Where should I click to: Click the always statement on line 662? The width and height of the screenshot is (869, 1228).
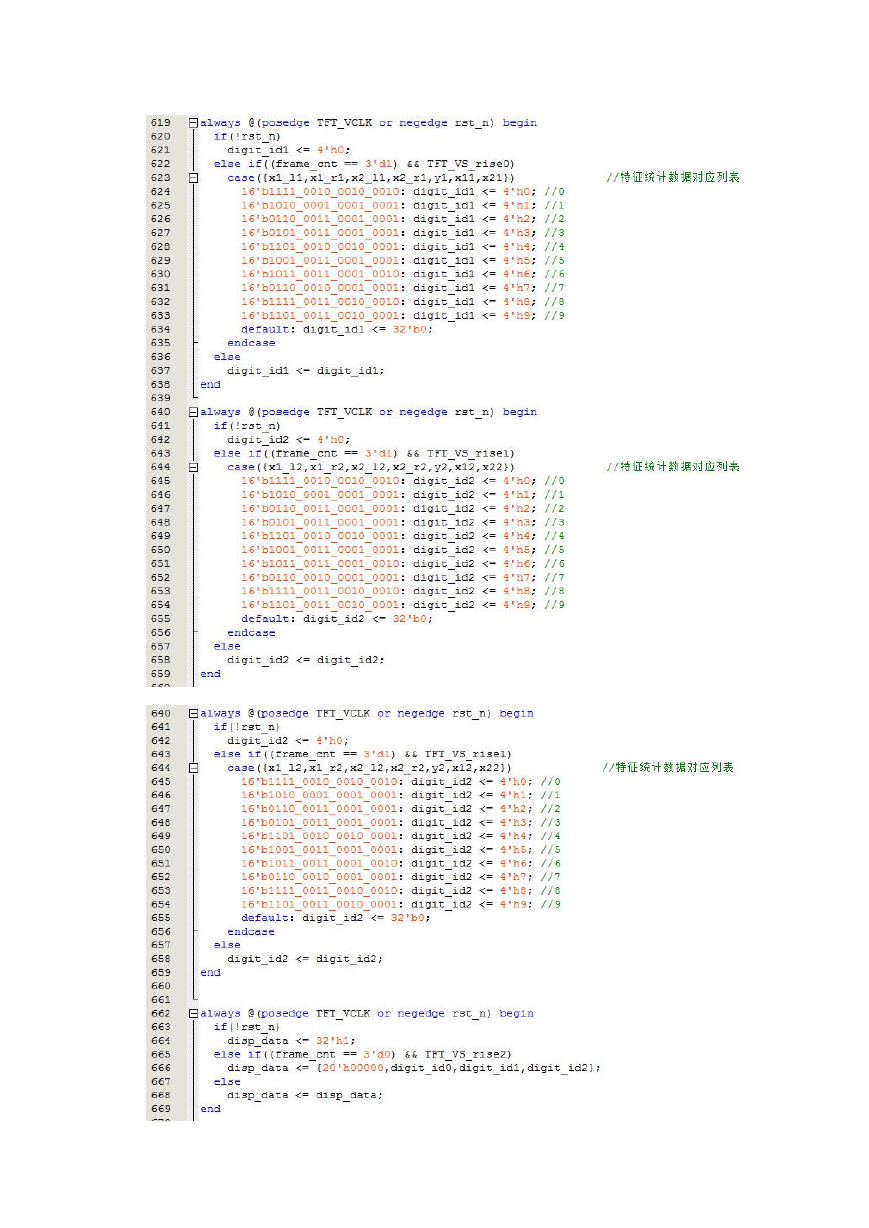point(367,1014)
